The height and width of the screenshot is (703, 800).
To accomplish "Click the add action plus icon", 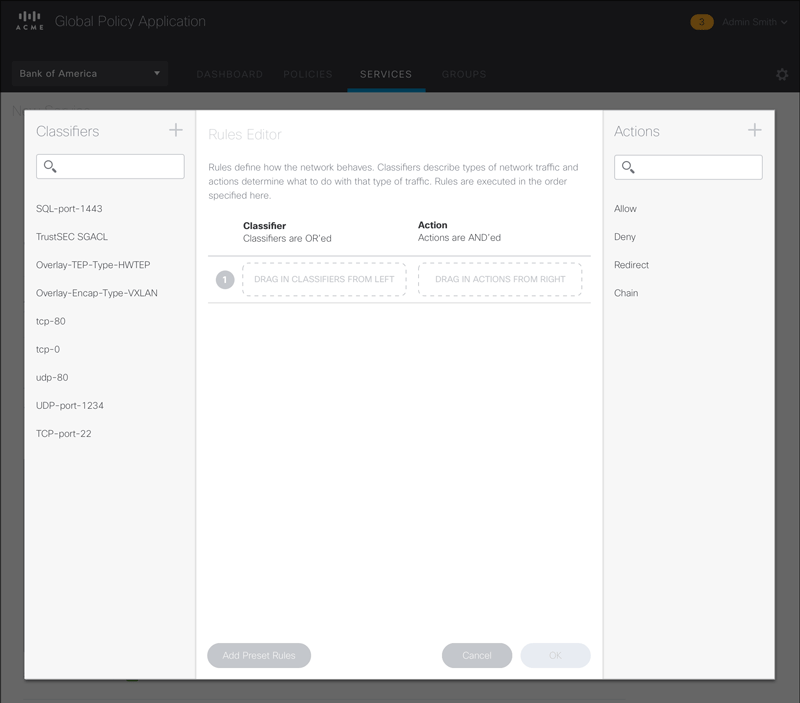I will point(754,130).
